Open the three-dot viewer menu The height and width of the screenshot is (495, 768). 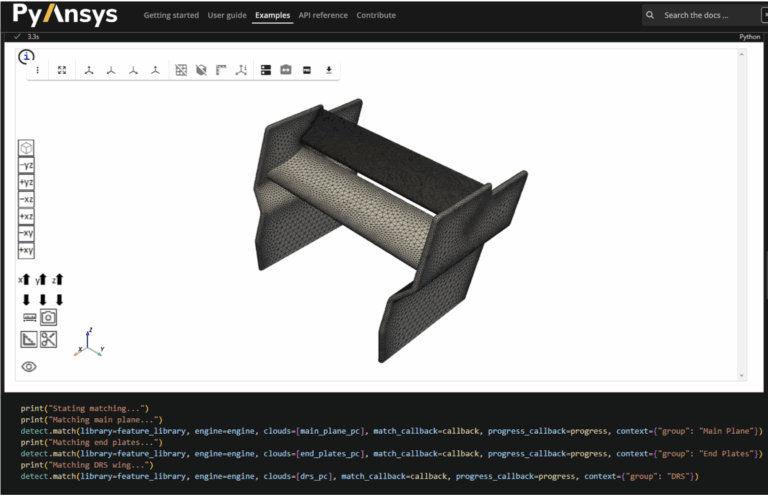tap(38, 70)
